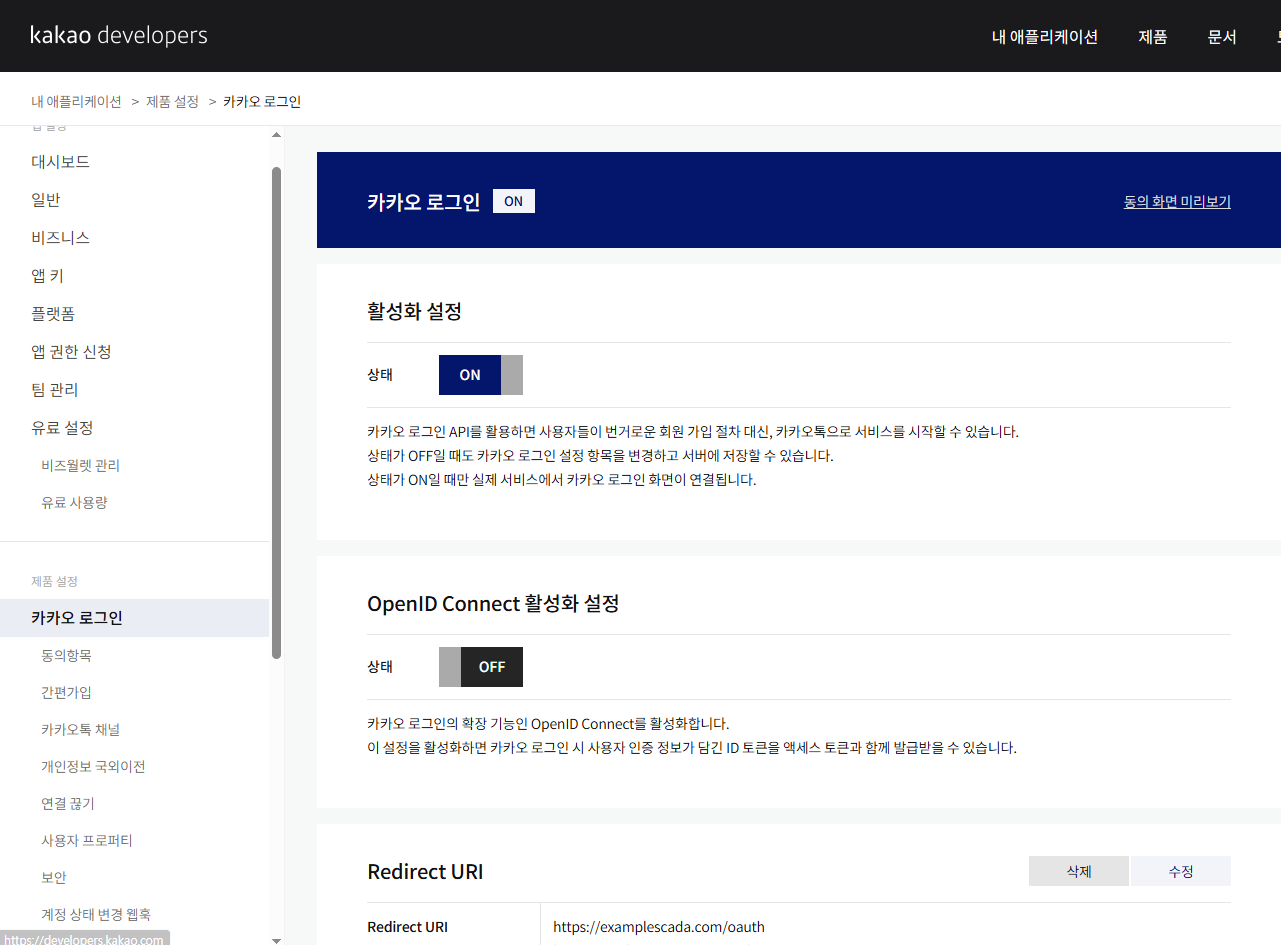Open 일반 in sidebar

click(46, 200)
